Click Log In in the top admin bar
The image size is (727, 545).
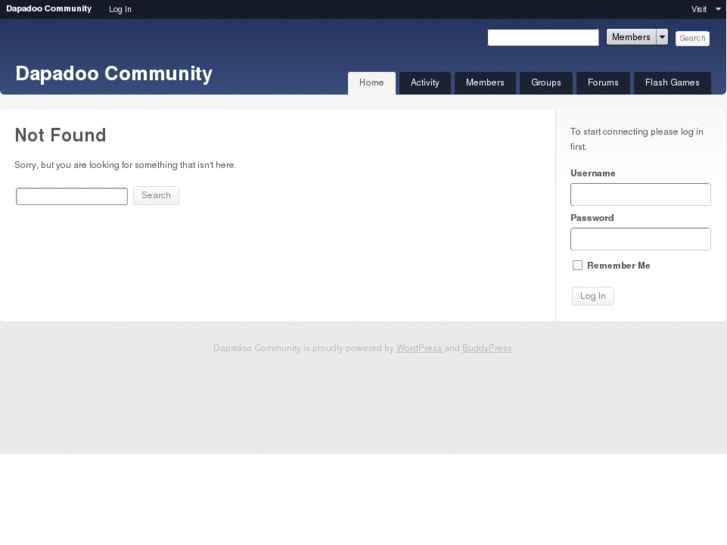pos(120,9)
